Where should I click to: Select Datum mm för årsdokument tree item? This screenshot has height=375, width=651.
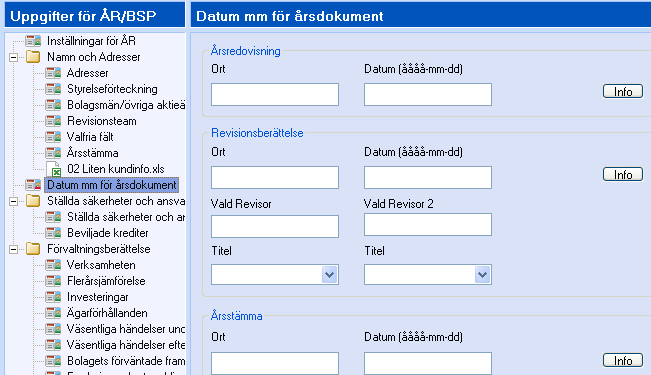pos(112,185)
